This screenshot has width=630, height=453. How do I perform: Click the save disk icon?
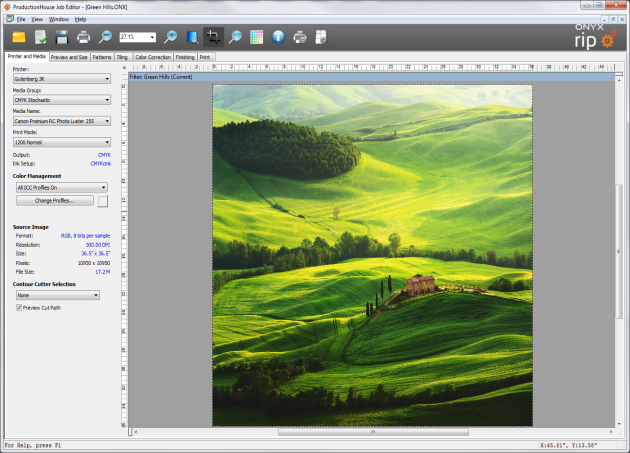coord(61,37)
